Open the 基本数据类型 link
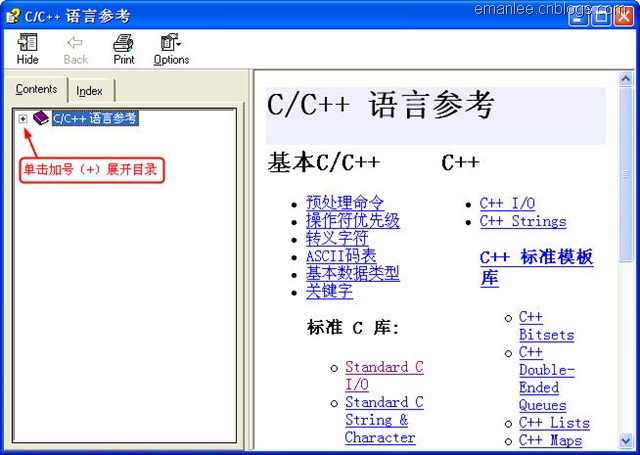Image resolution: width=640 pixels, height=455 pixels. pos(353,273)
